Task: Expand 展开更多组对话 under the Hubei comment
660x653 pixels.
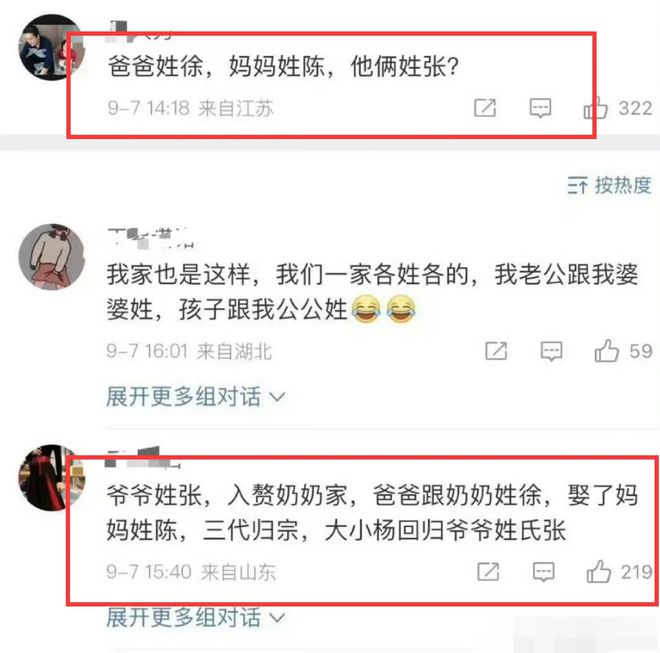Action: tap(196, 396)
